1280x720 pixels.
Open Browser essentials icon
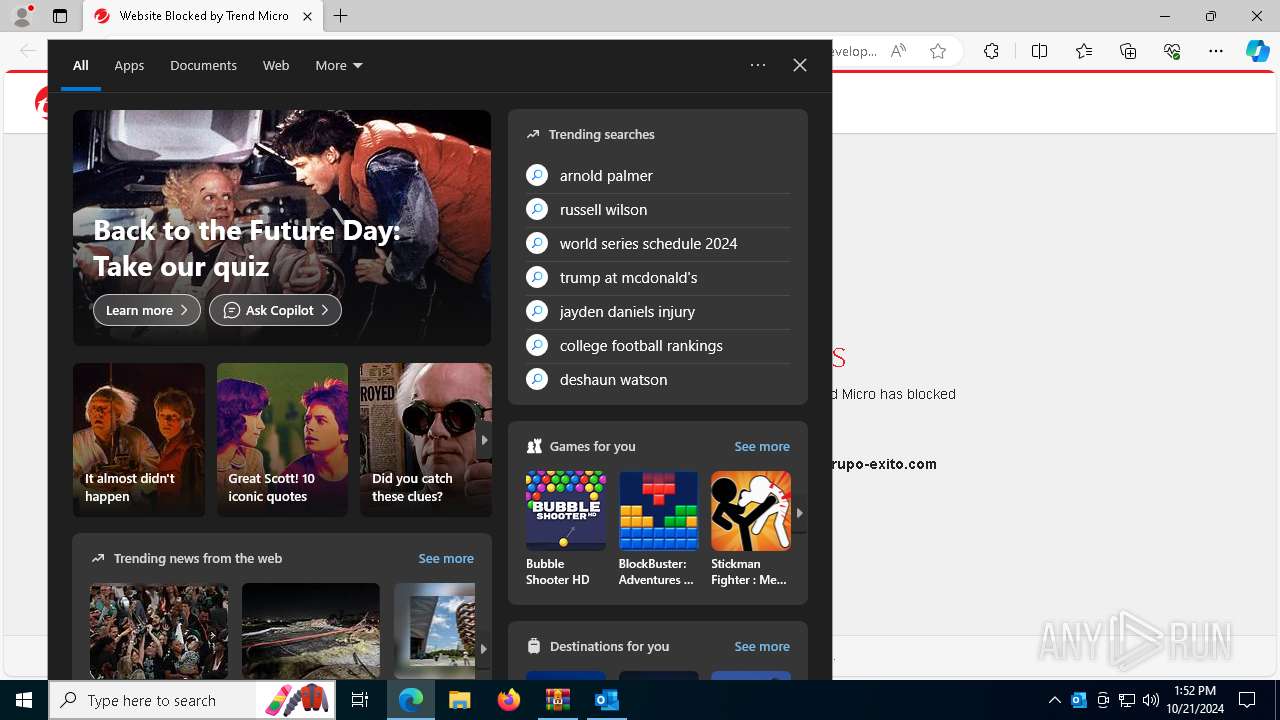tap(1172, 51)
